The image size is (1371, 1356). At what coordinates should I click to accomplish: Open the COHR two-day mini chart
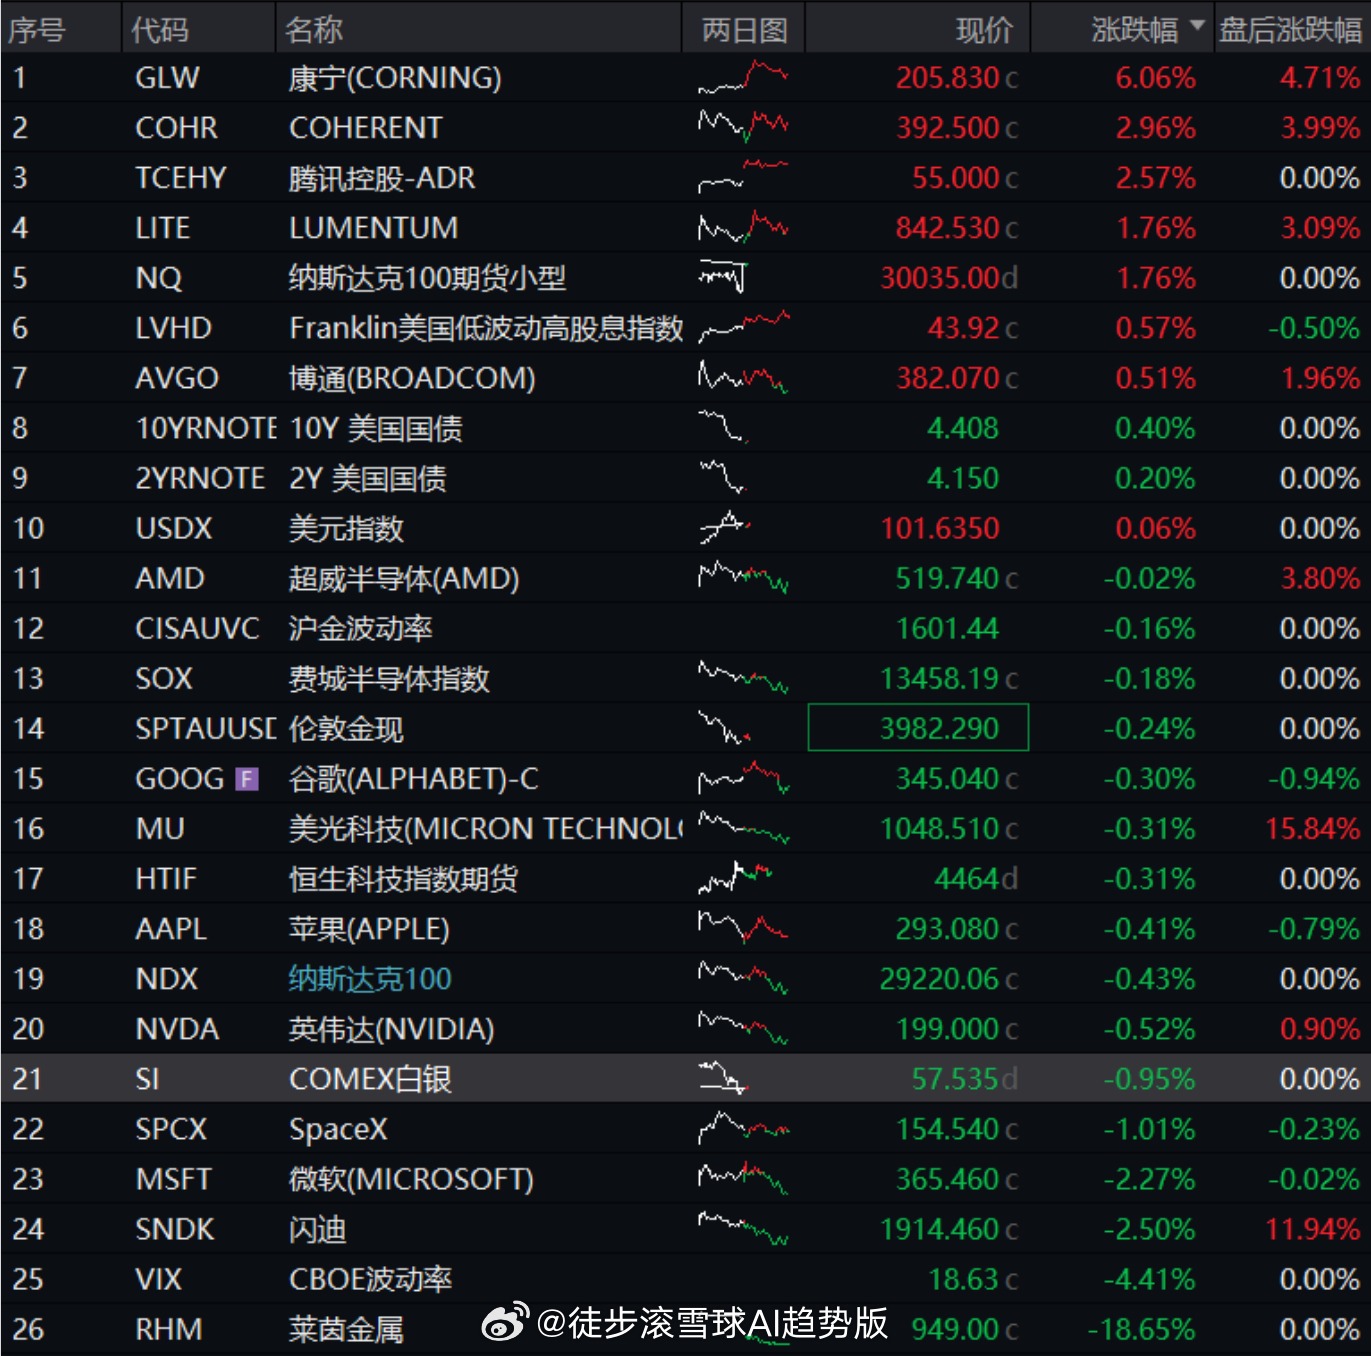tap(743, 128)
